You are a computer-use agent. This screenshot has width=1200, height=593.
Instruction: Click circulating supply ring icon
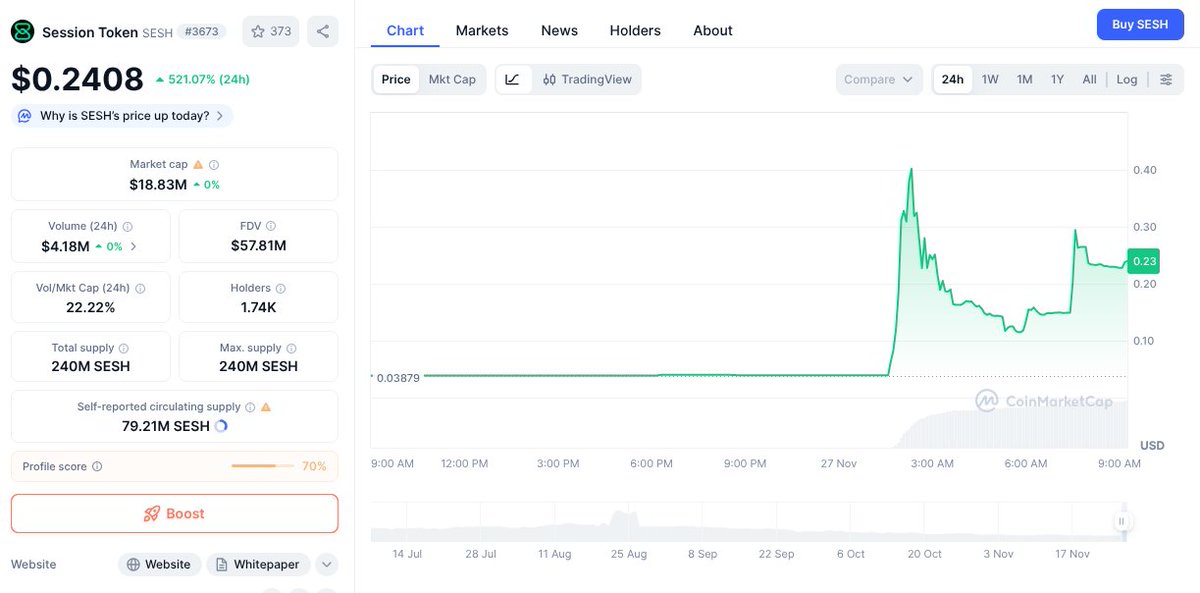tap(221, 426)
